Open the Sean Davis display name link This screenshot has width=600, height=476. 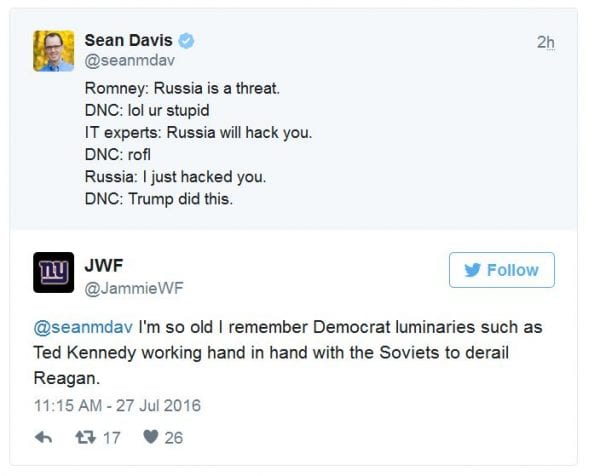point(129,42)
